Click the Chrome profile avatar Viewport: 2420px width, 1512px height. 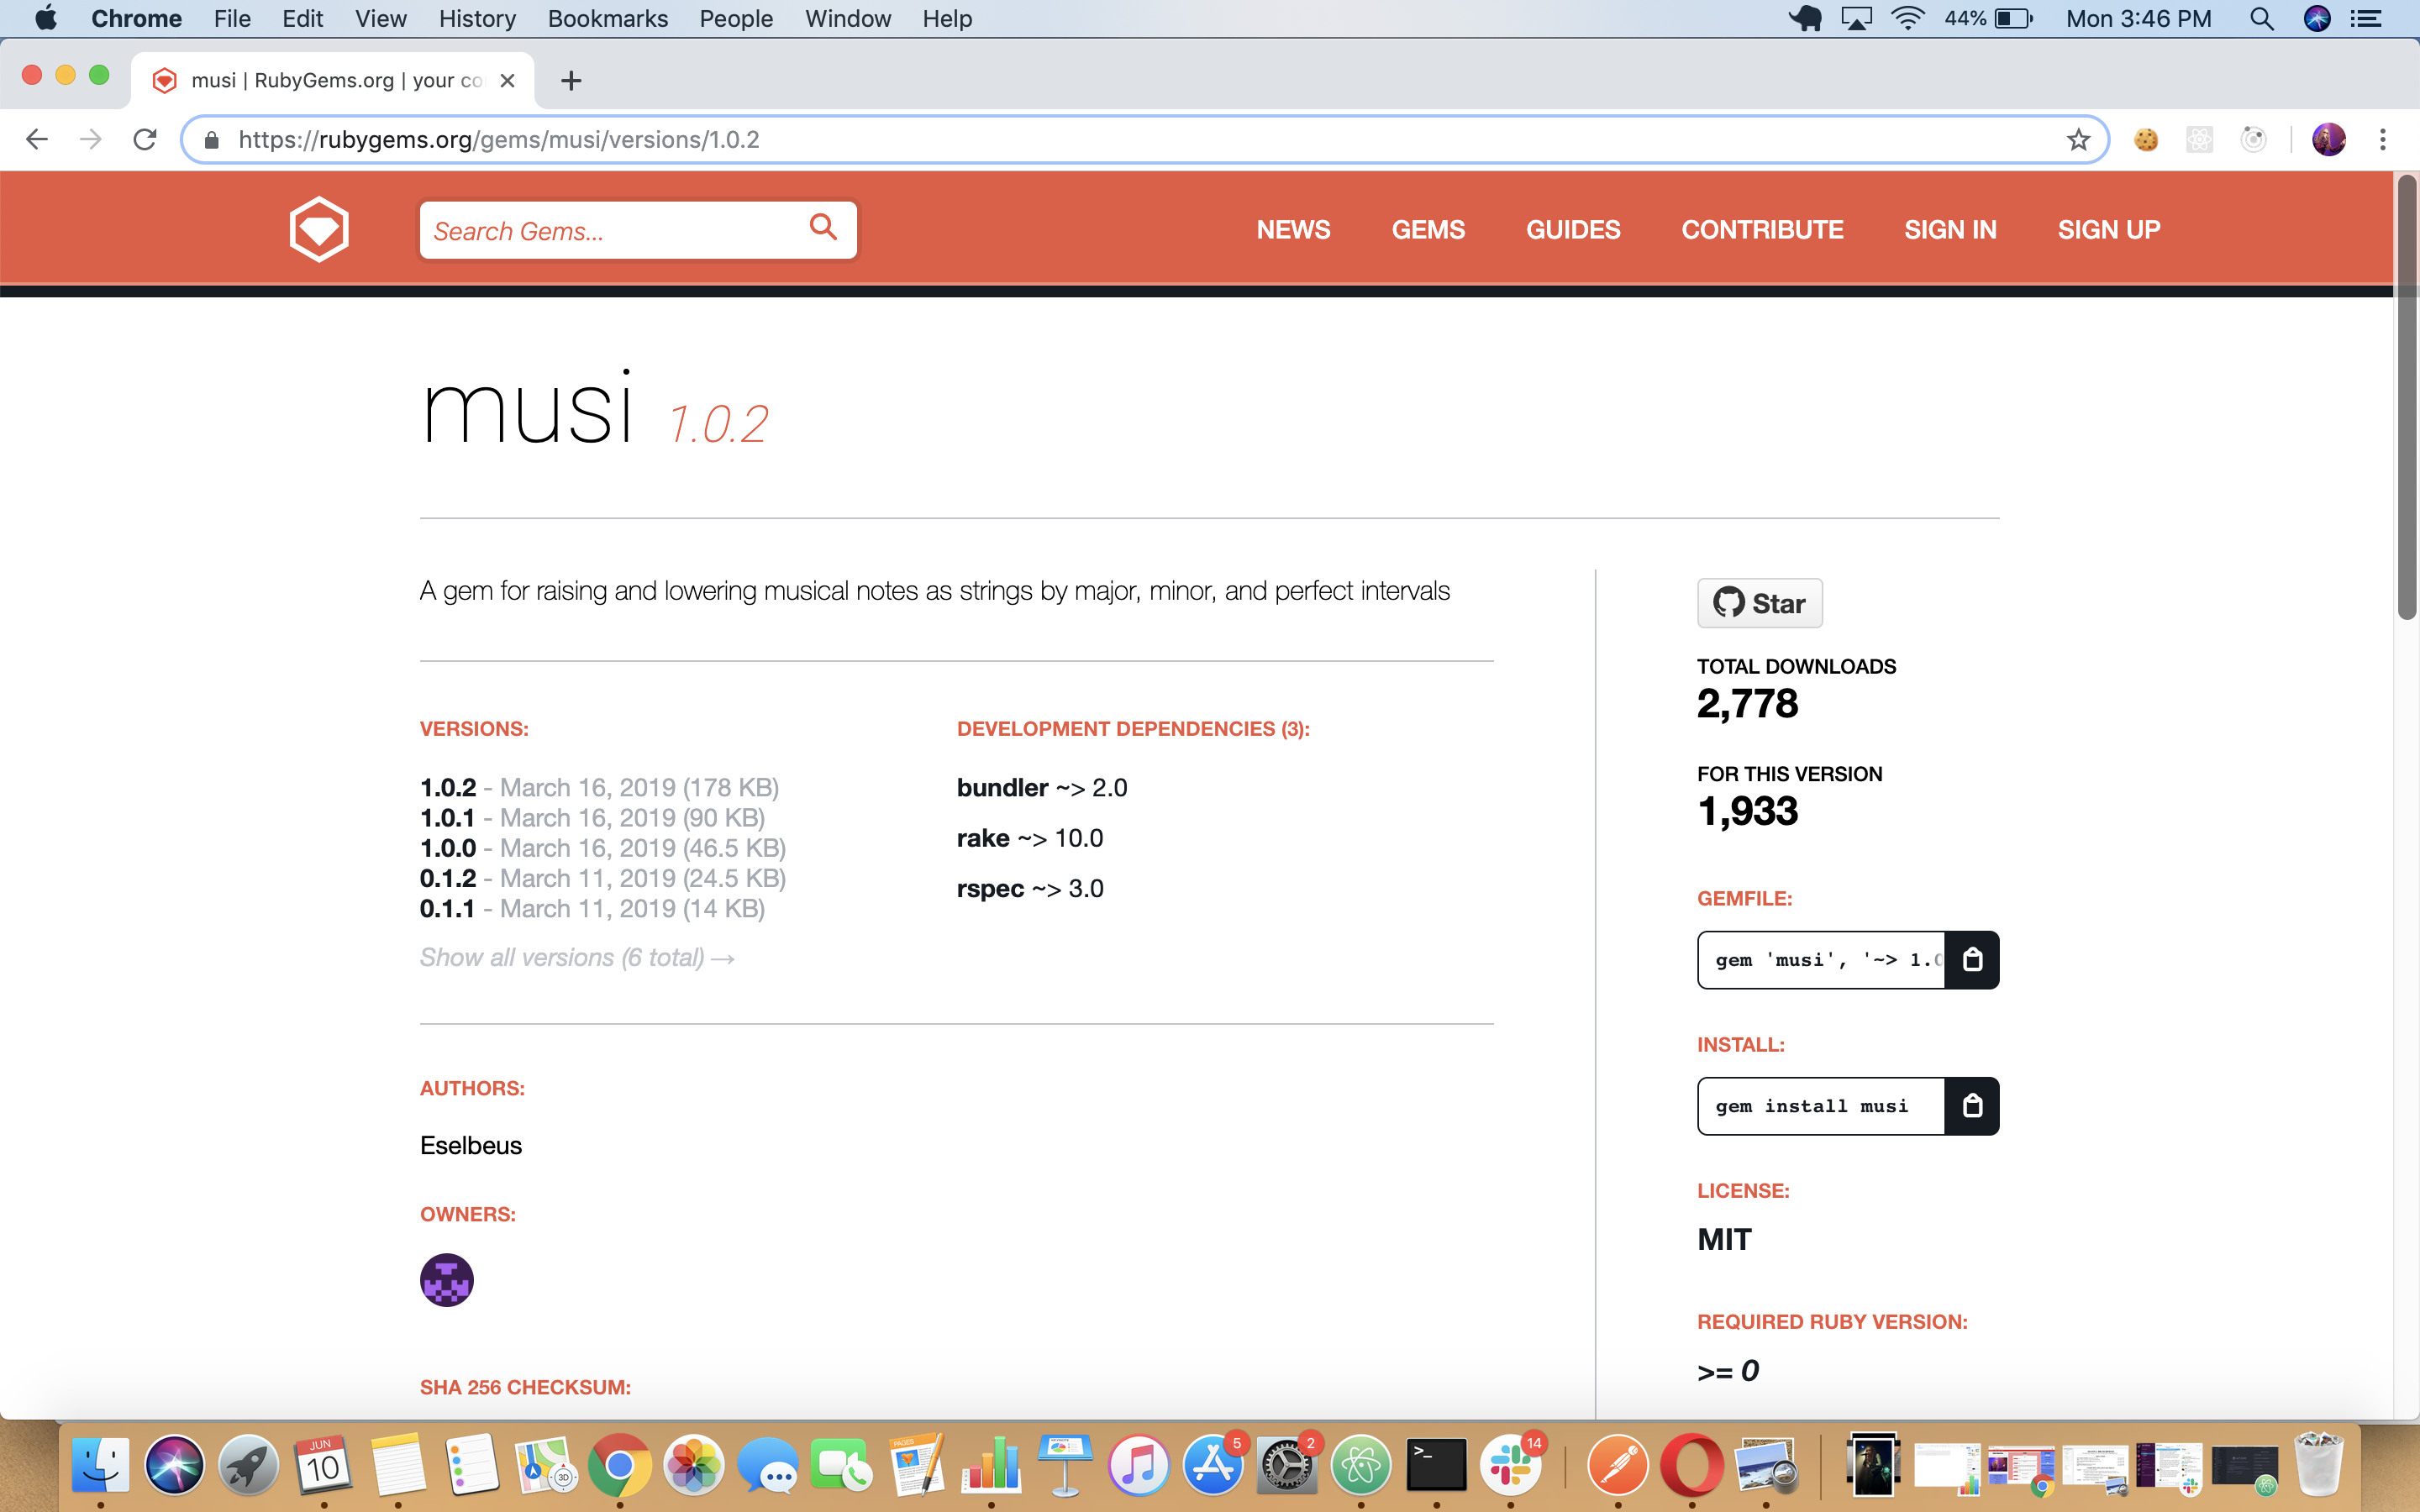tap(2329, 140)
